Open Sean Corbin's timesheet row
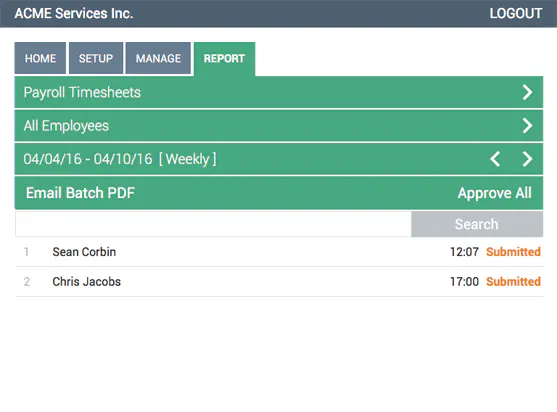The height and width of the screenshot is (412, 557). [x=279, y=252]
